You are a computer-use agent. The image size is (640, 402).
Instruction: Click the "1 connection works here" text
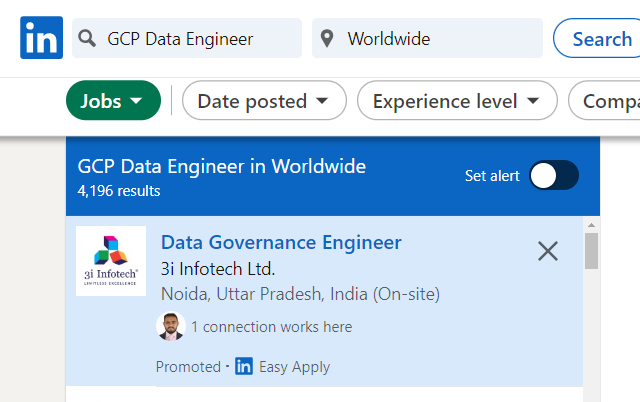[271, 327]
